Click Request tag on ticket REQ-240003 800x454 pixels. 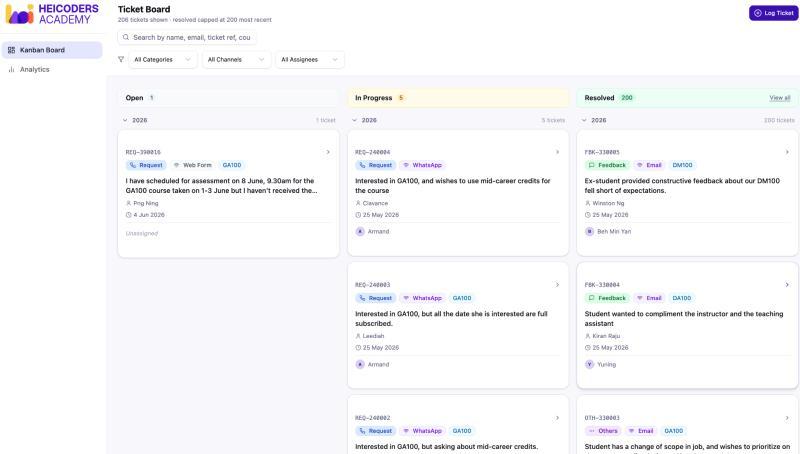376,298
